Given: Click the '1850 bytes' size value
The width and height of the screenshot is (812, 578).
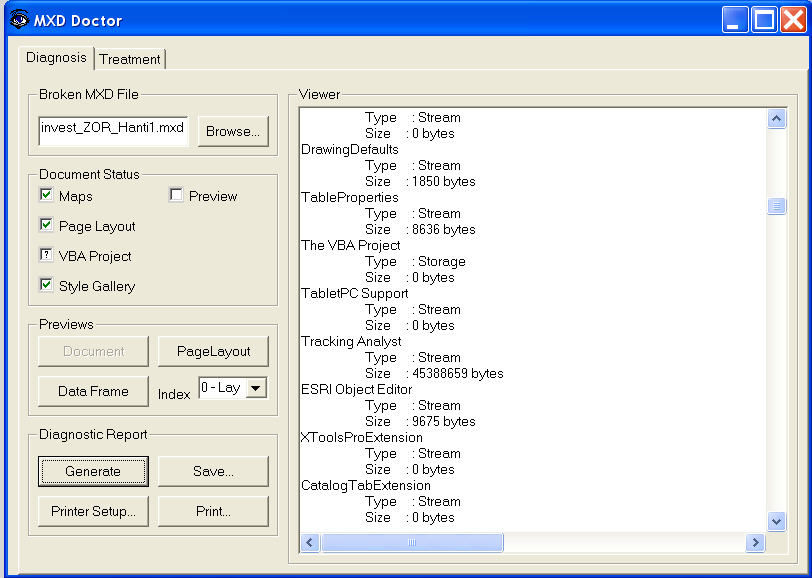Looking at the screenshot, I should [x=444, y=181].
